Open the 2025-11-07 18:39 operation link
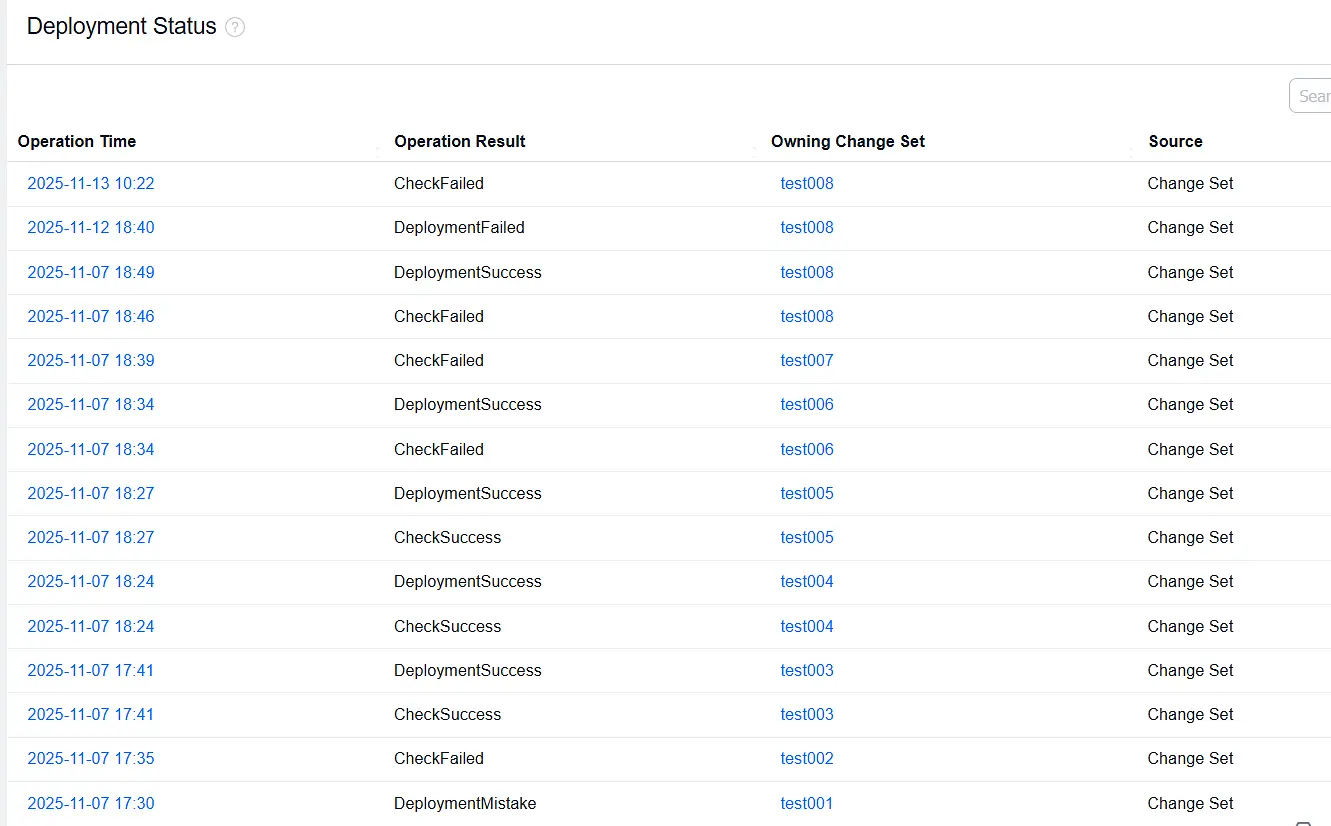Screen dimensions: 1331x826 point(91,360)
